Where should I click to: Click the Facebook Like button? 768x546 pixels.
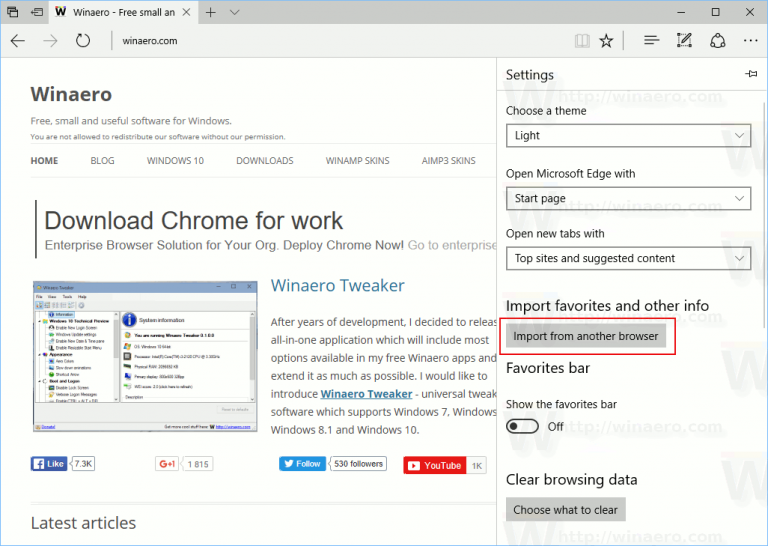[x=48, y=464]
